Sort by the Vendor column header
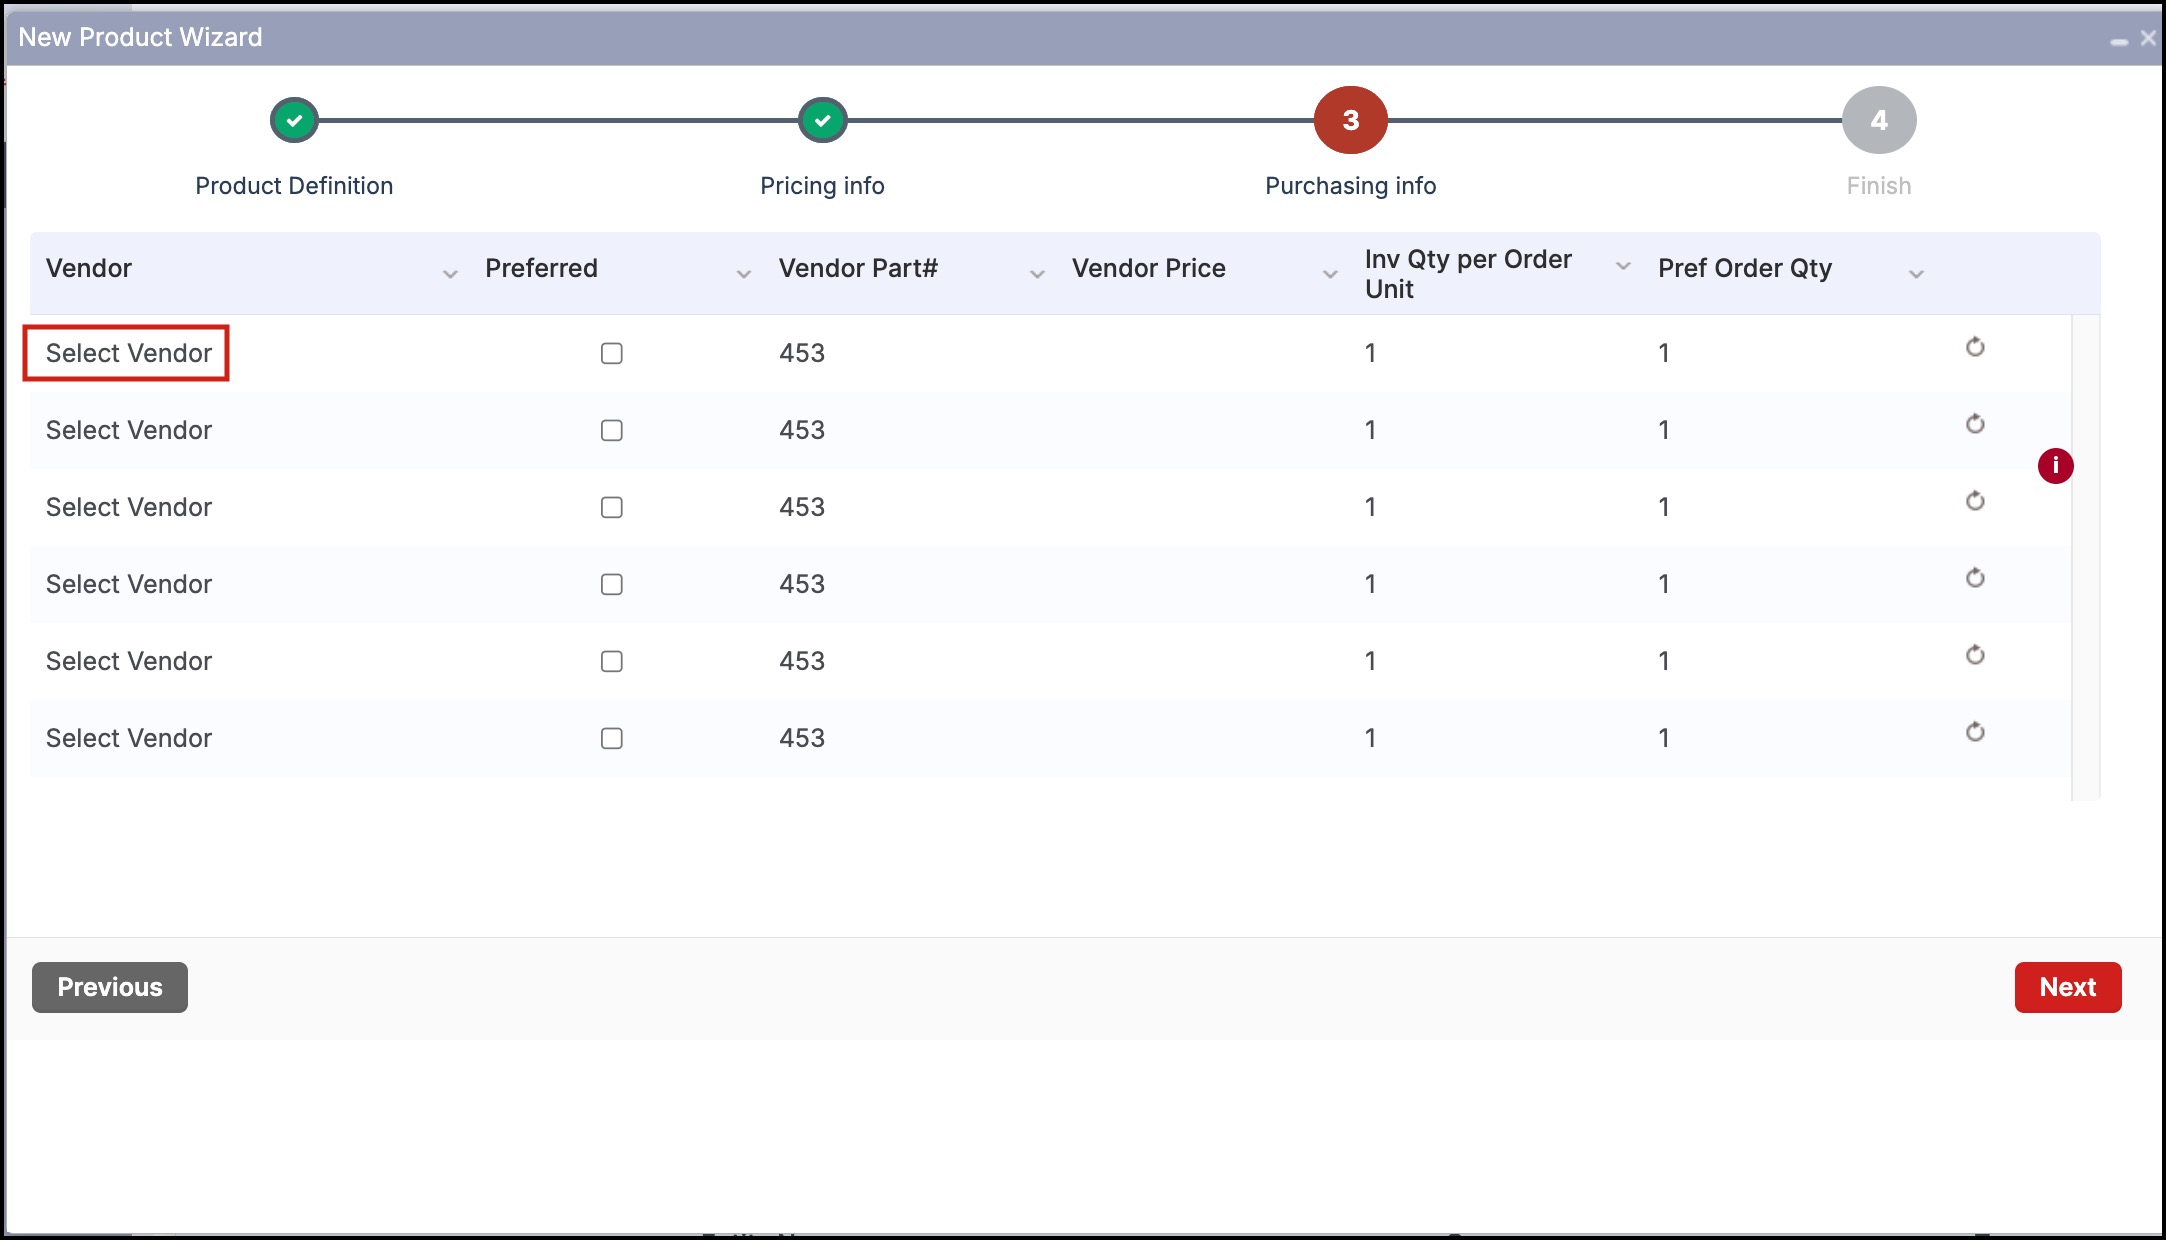The image size is (2166, 1240). [89, 268]
